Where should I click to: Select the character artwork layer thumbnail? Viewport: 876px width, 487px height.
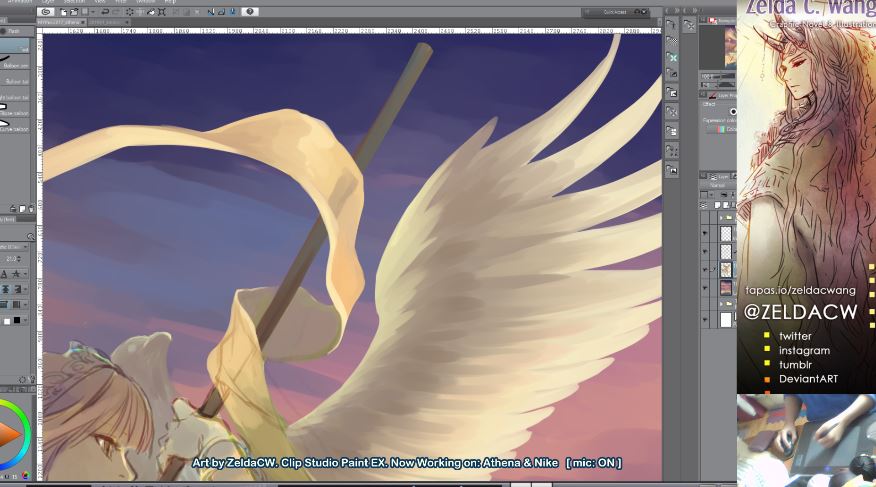coord(726,270)
